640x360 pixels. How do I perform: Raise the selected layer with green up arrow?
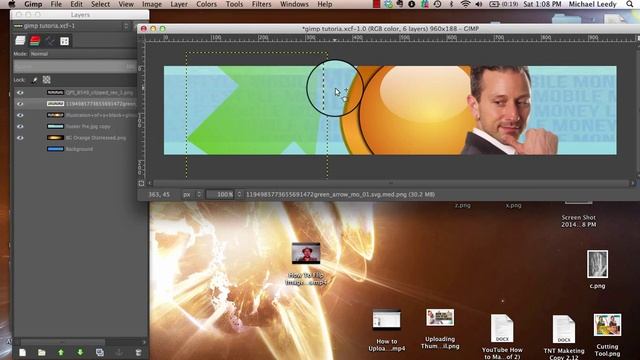[x=61, y=352]
